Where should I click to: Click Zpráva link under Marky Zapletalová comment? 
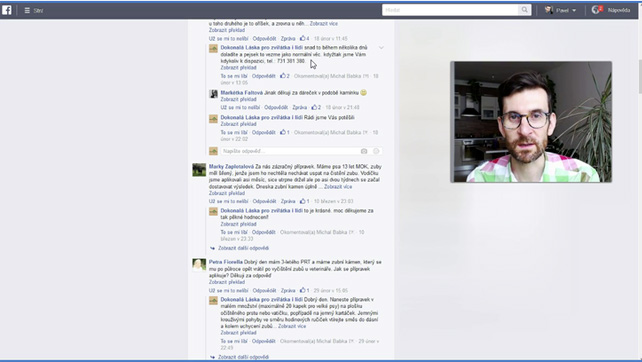click(288, 201)
